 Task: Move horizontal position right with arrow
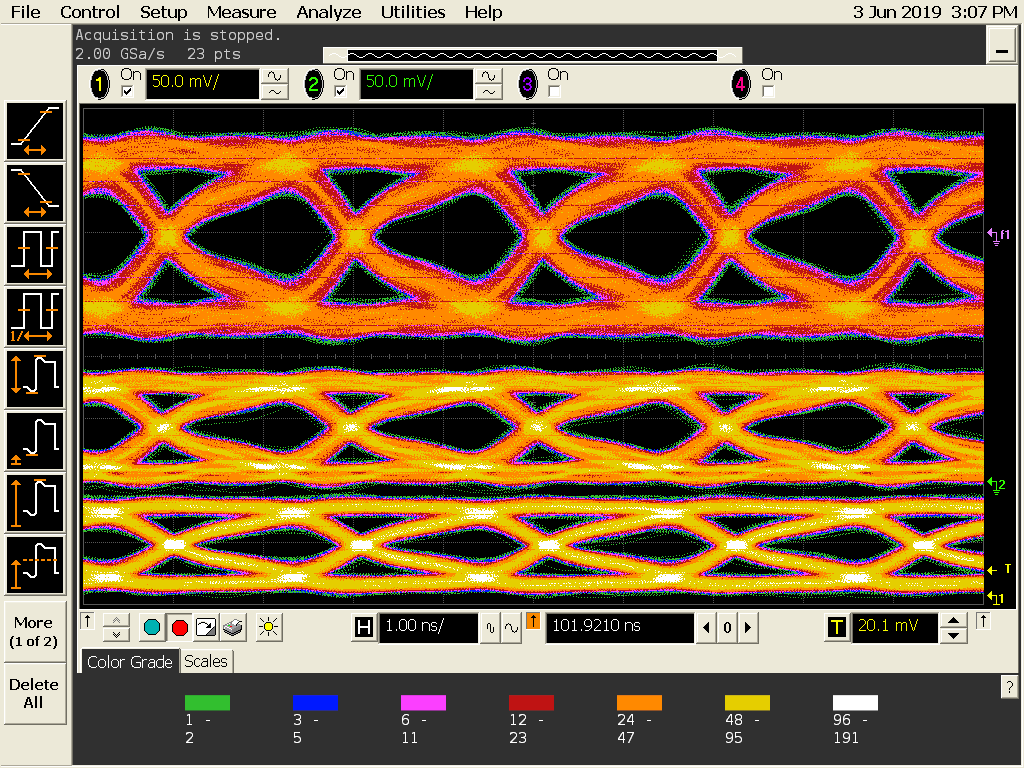748,628
